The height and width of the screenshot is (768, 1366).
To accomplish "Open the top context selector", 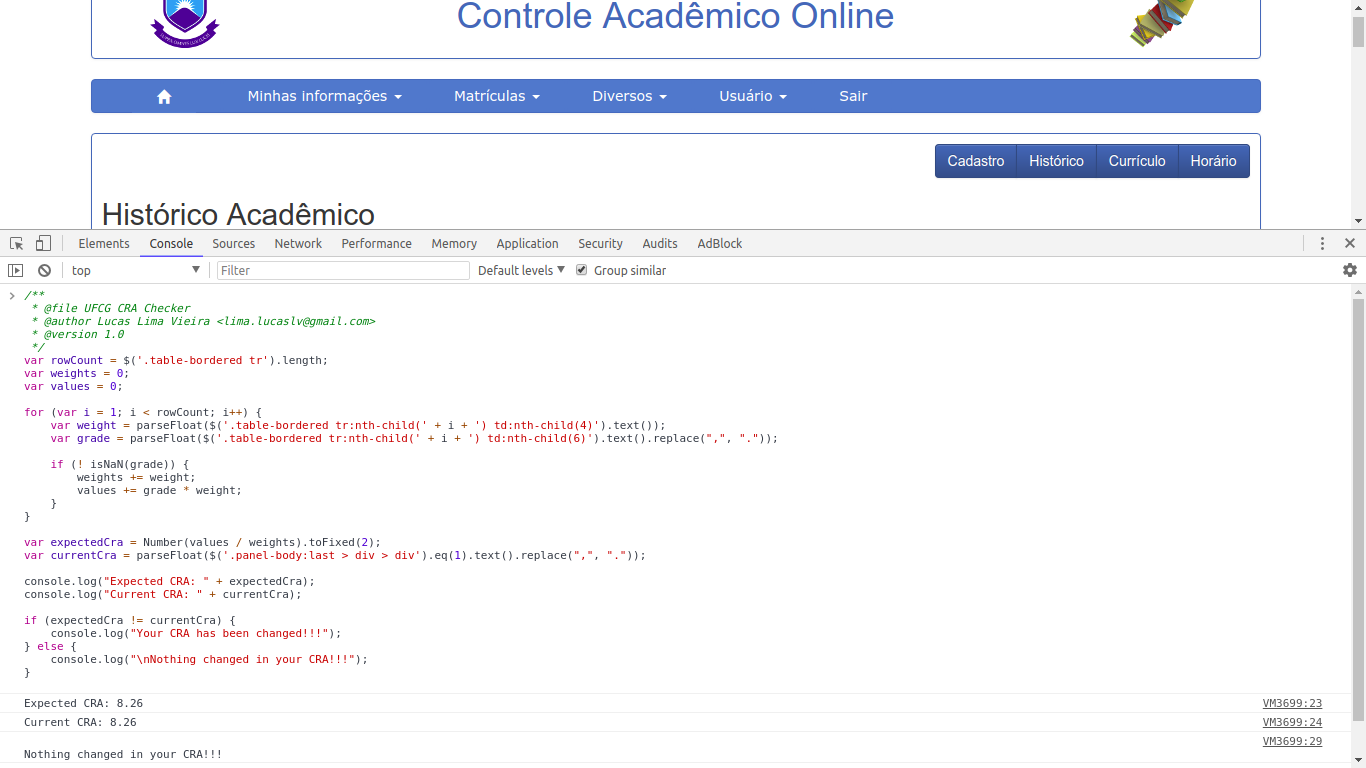I will click(x=136, y=270).
